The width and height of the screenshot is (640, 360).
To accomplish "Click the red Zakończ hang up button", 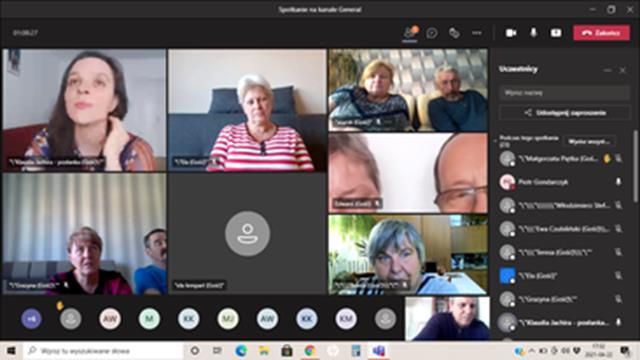I will click(601, 33).
